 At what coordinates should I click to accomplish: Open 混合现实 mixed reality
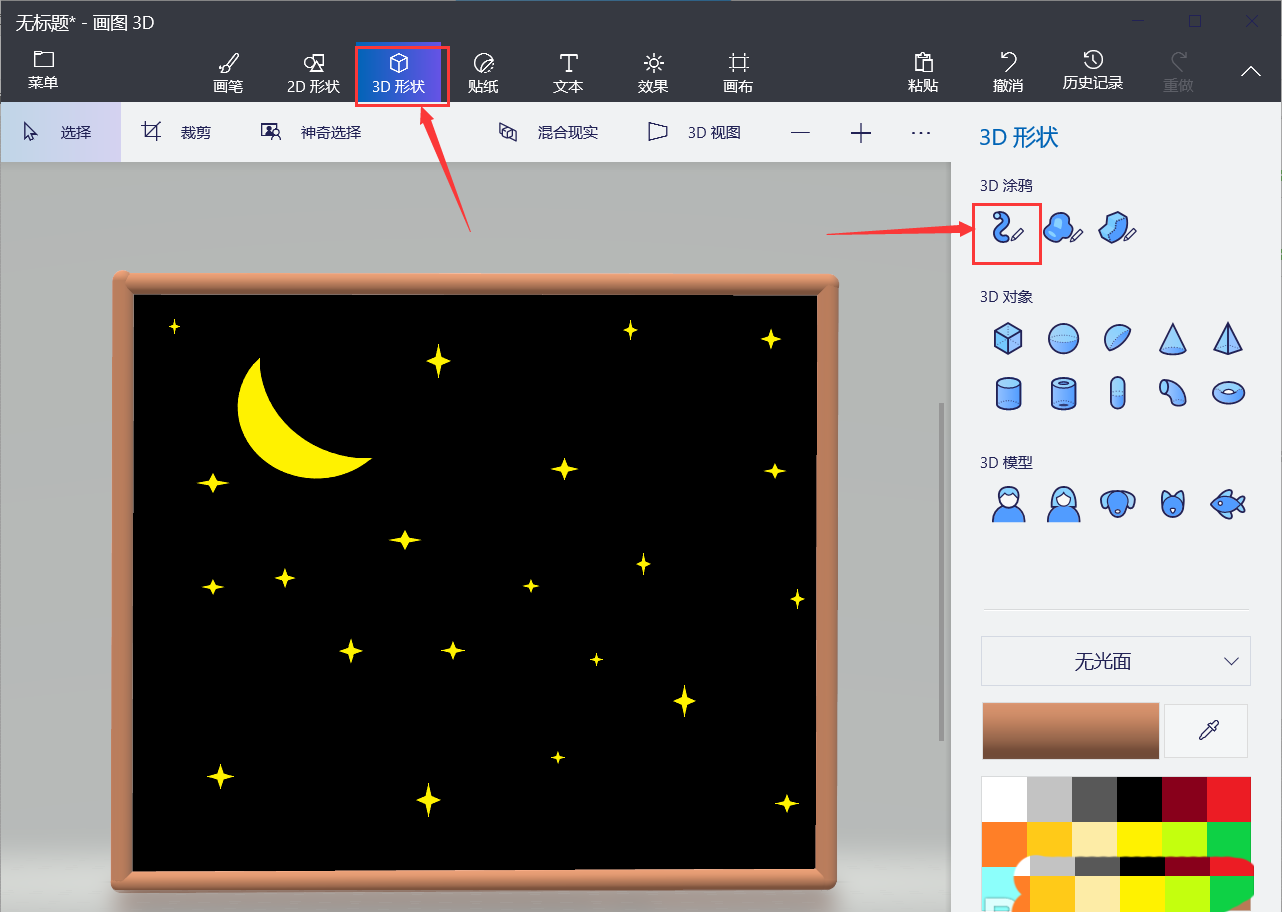click(548, 132)
